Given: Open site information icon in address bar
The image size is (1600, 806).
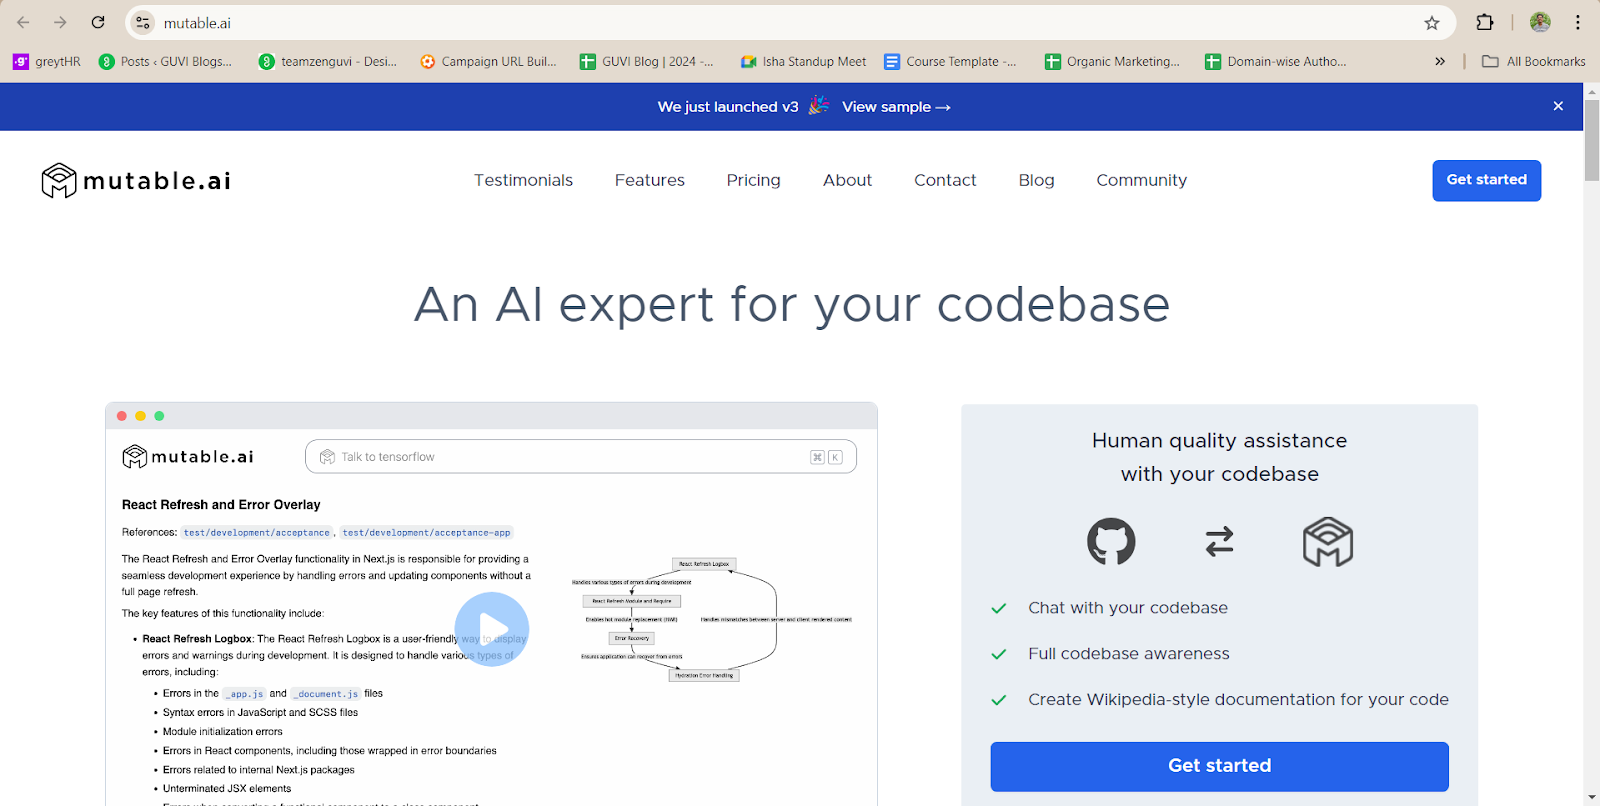Looking at the screenshot, I should pos(143,22).
